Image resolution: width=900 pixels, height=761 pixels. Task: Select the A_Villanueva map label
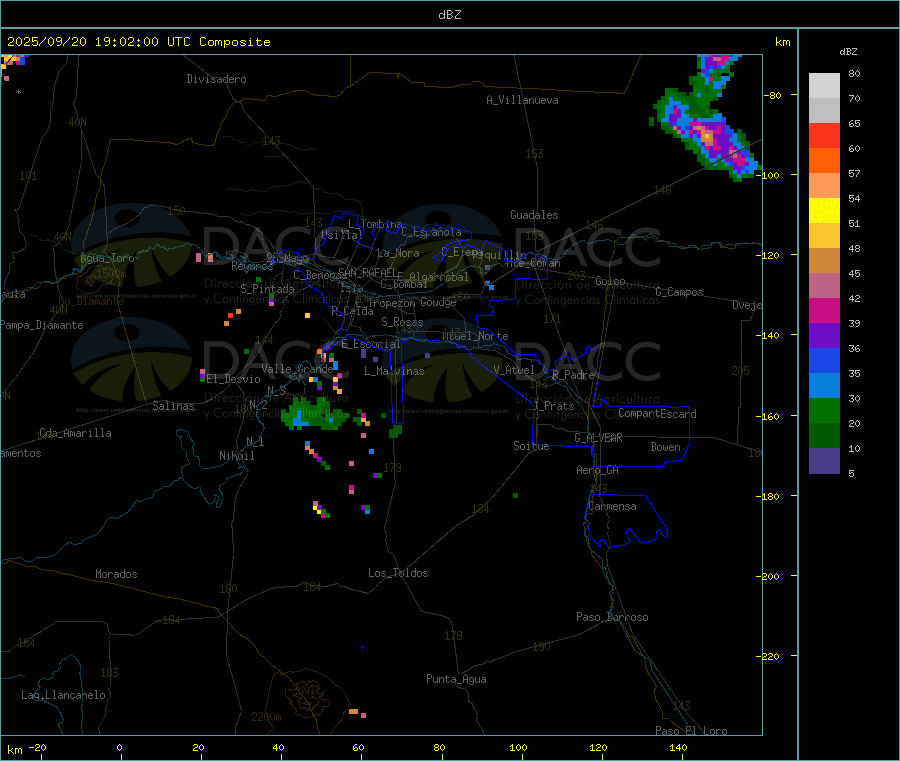(522, 100)
